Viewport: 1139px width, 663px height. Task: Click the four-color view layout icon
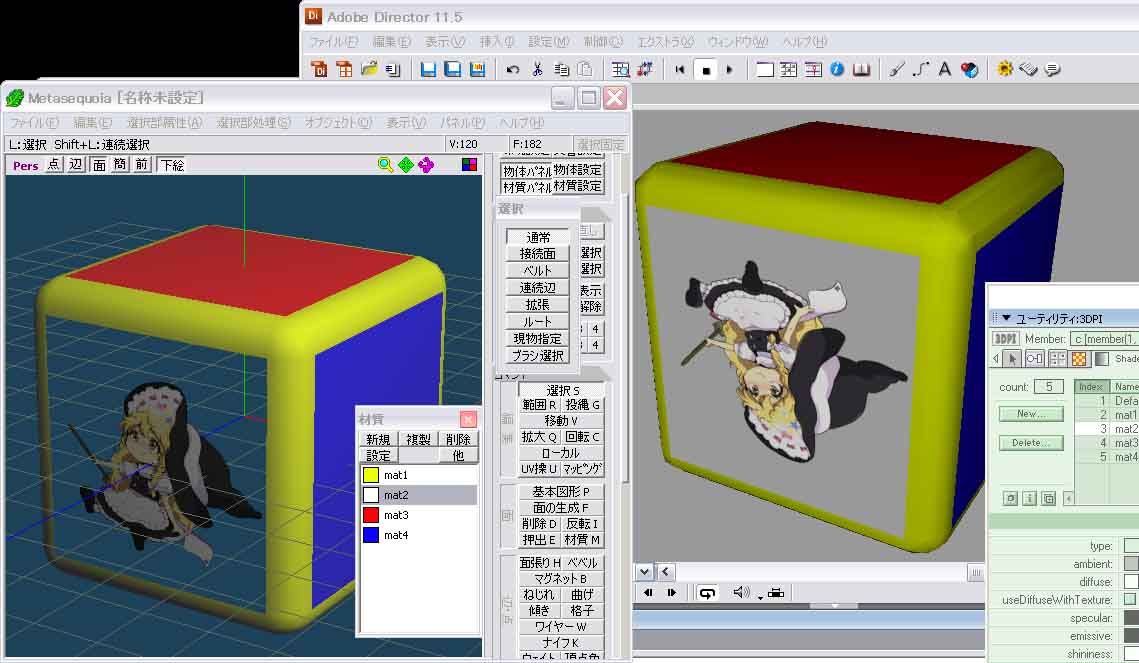[470, 165]
